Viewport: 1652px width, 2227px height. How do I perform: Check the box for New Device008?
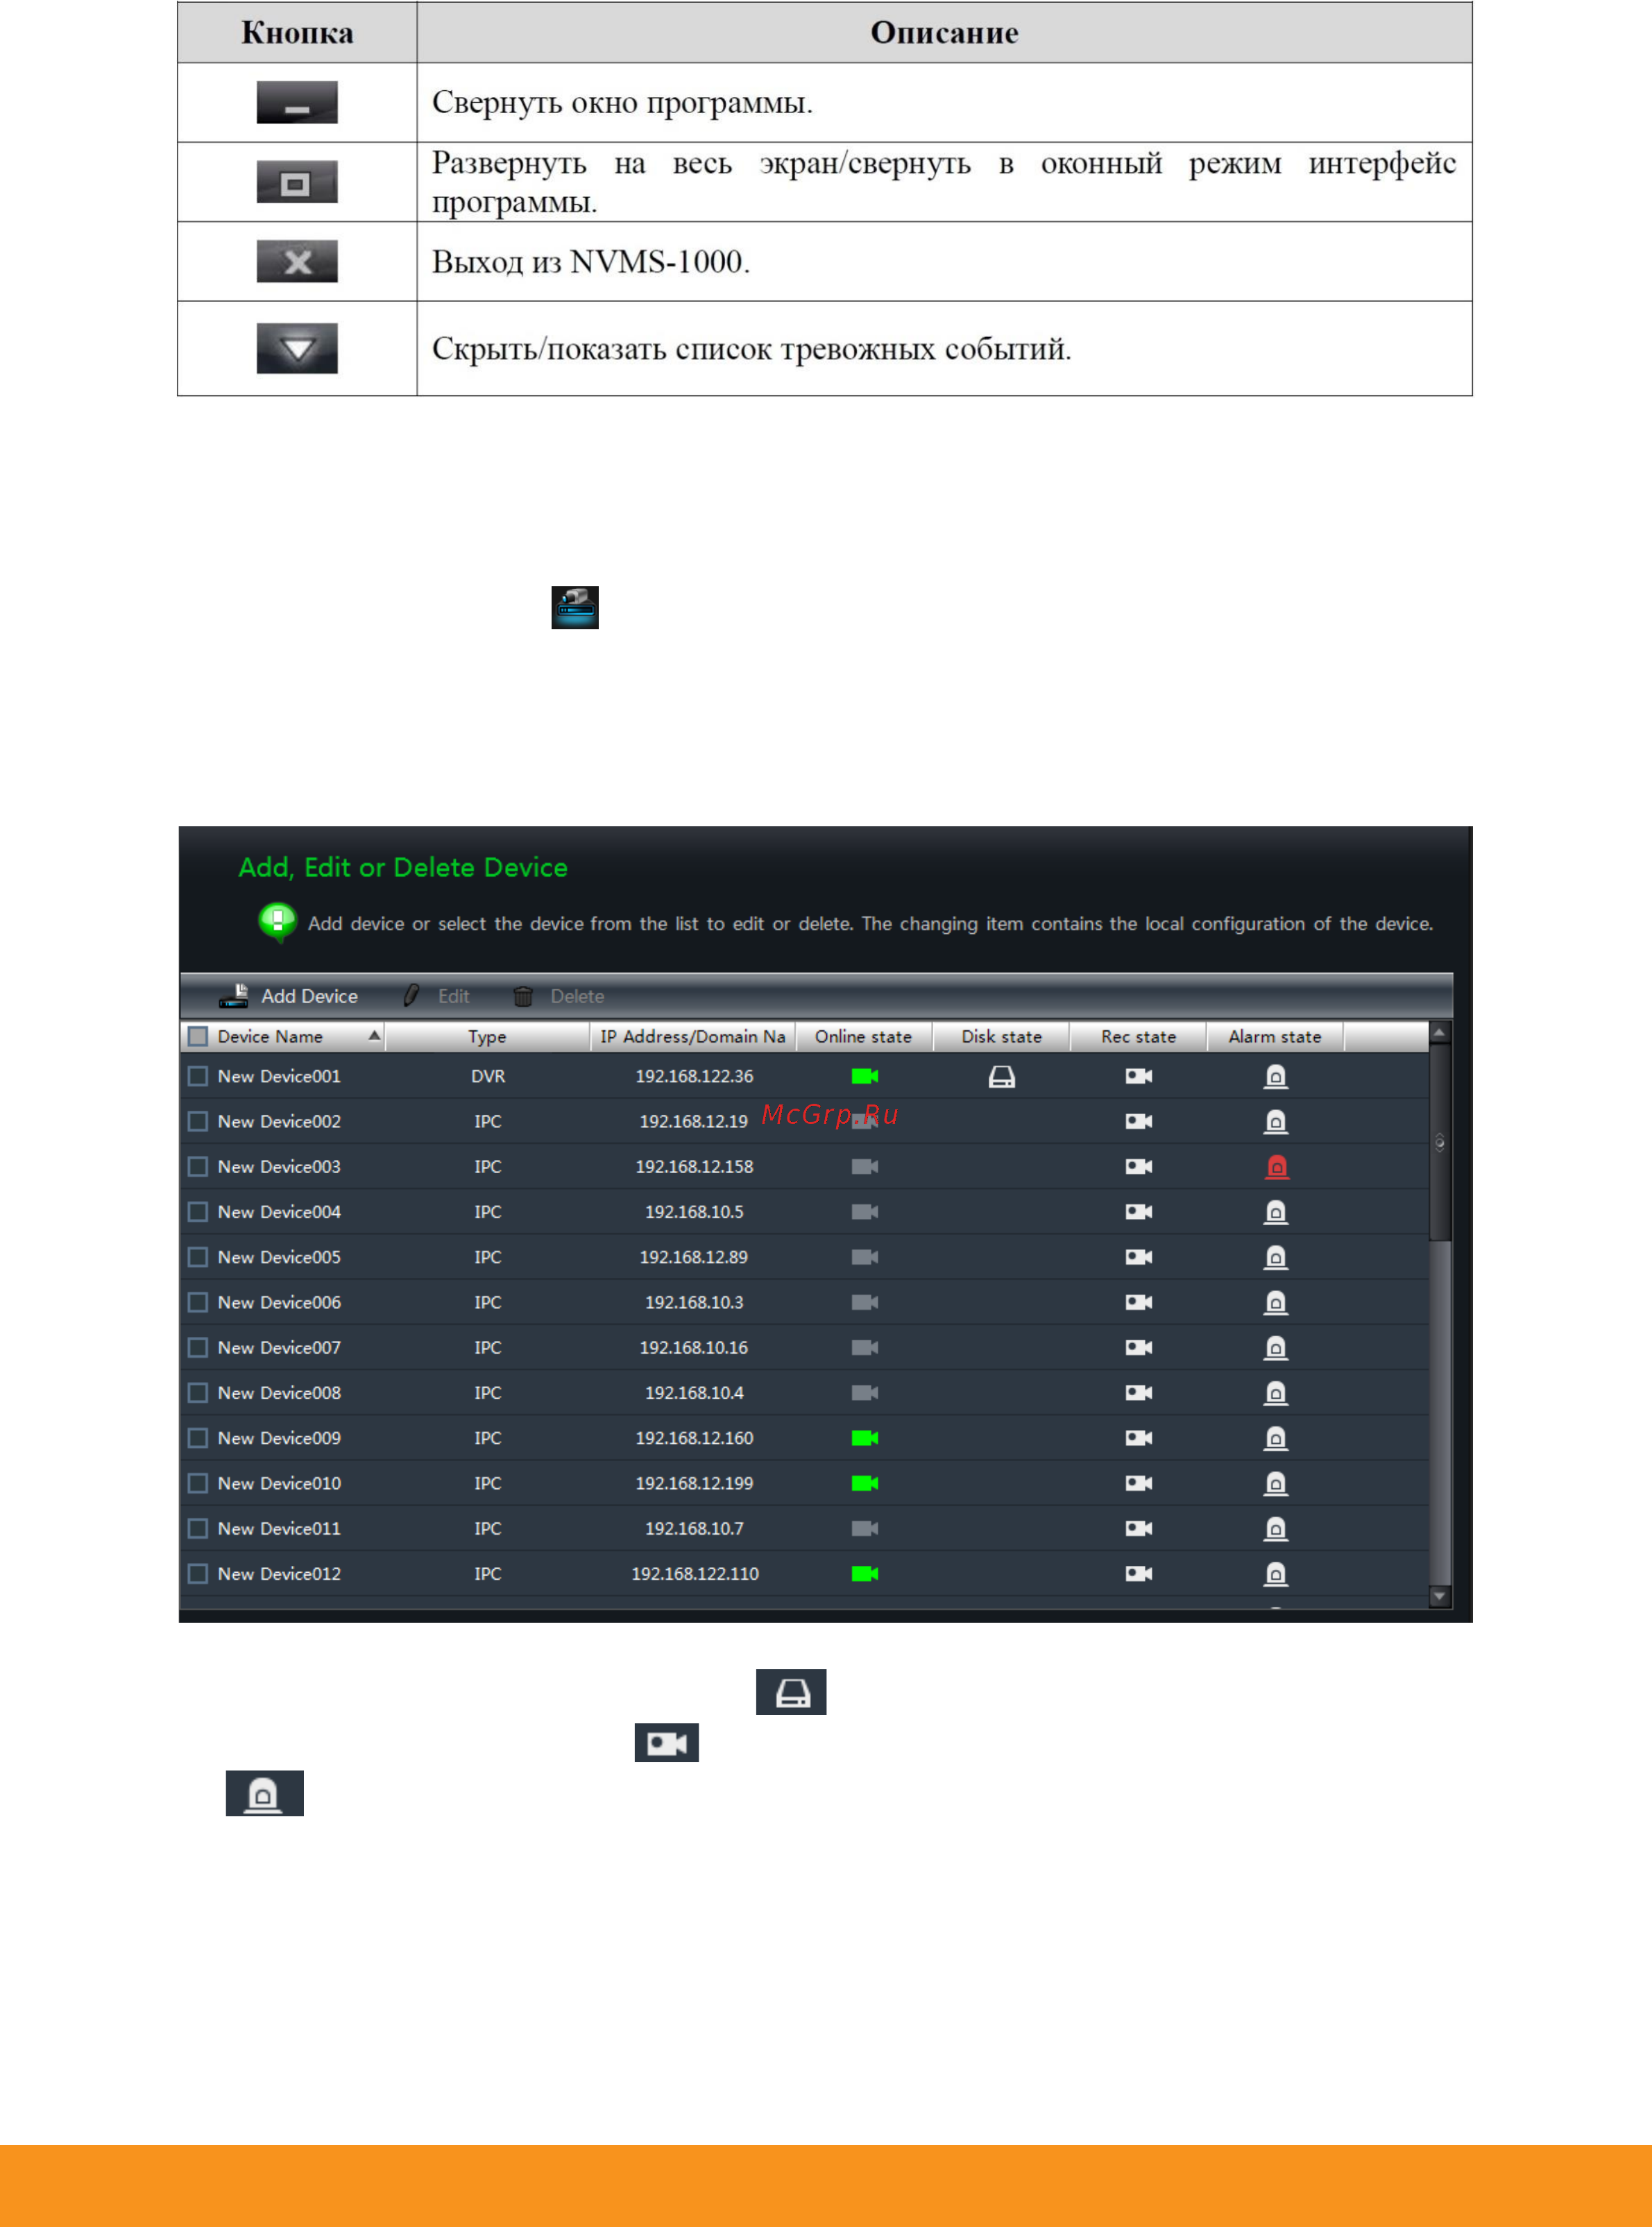(198, 1392)
